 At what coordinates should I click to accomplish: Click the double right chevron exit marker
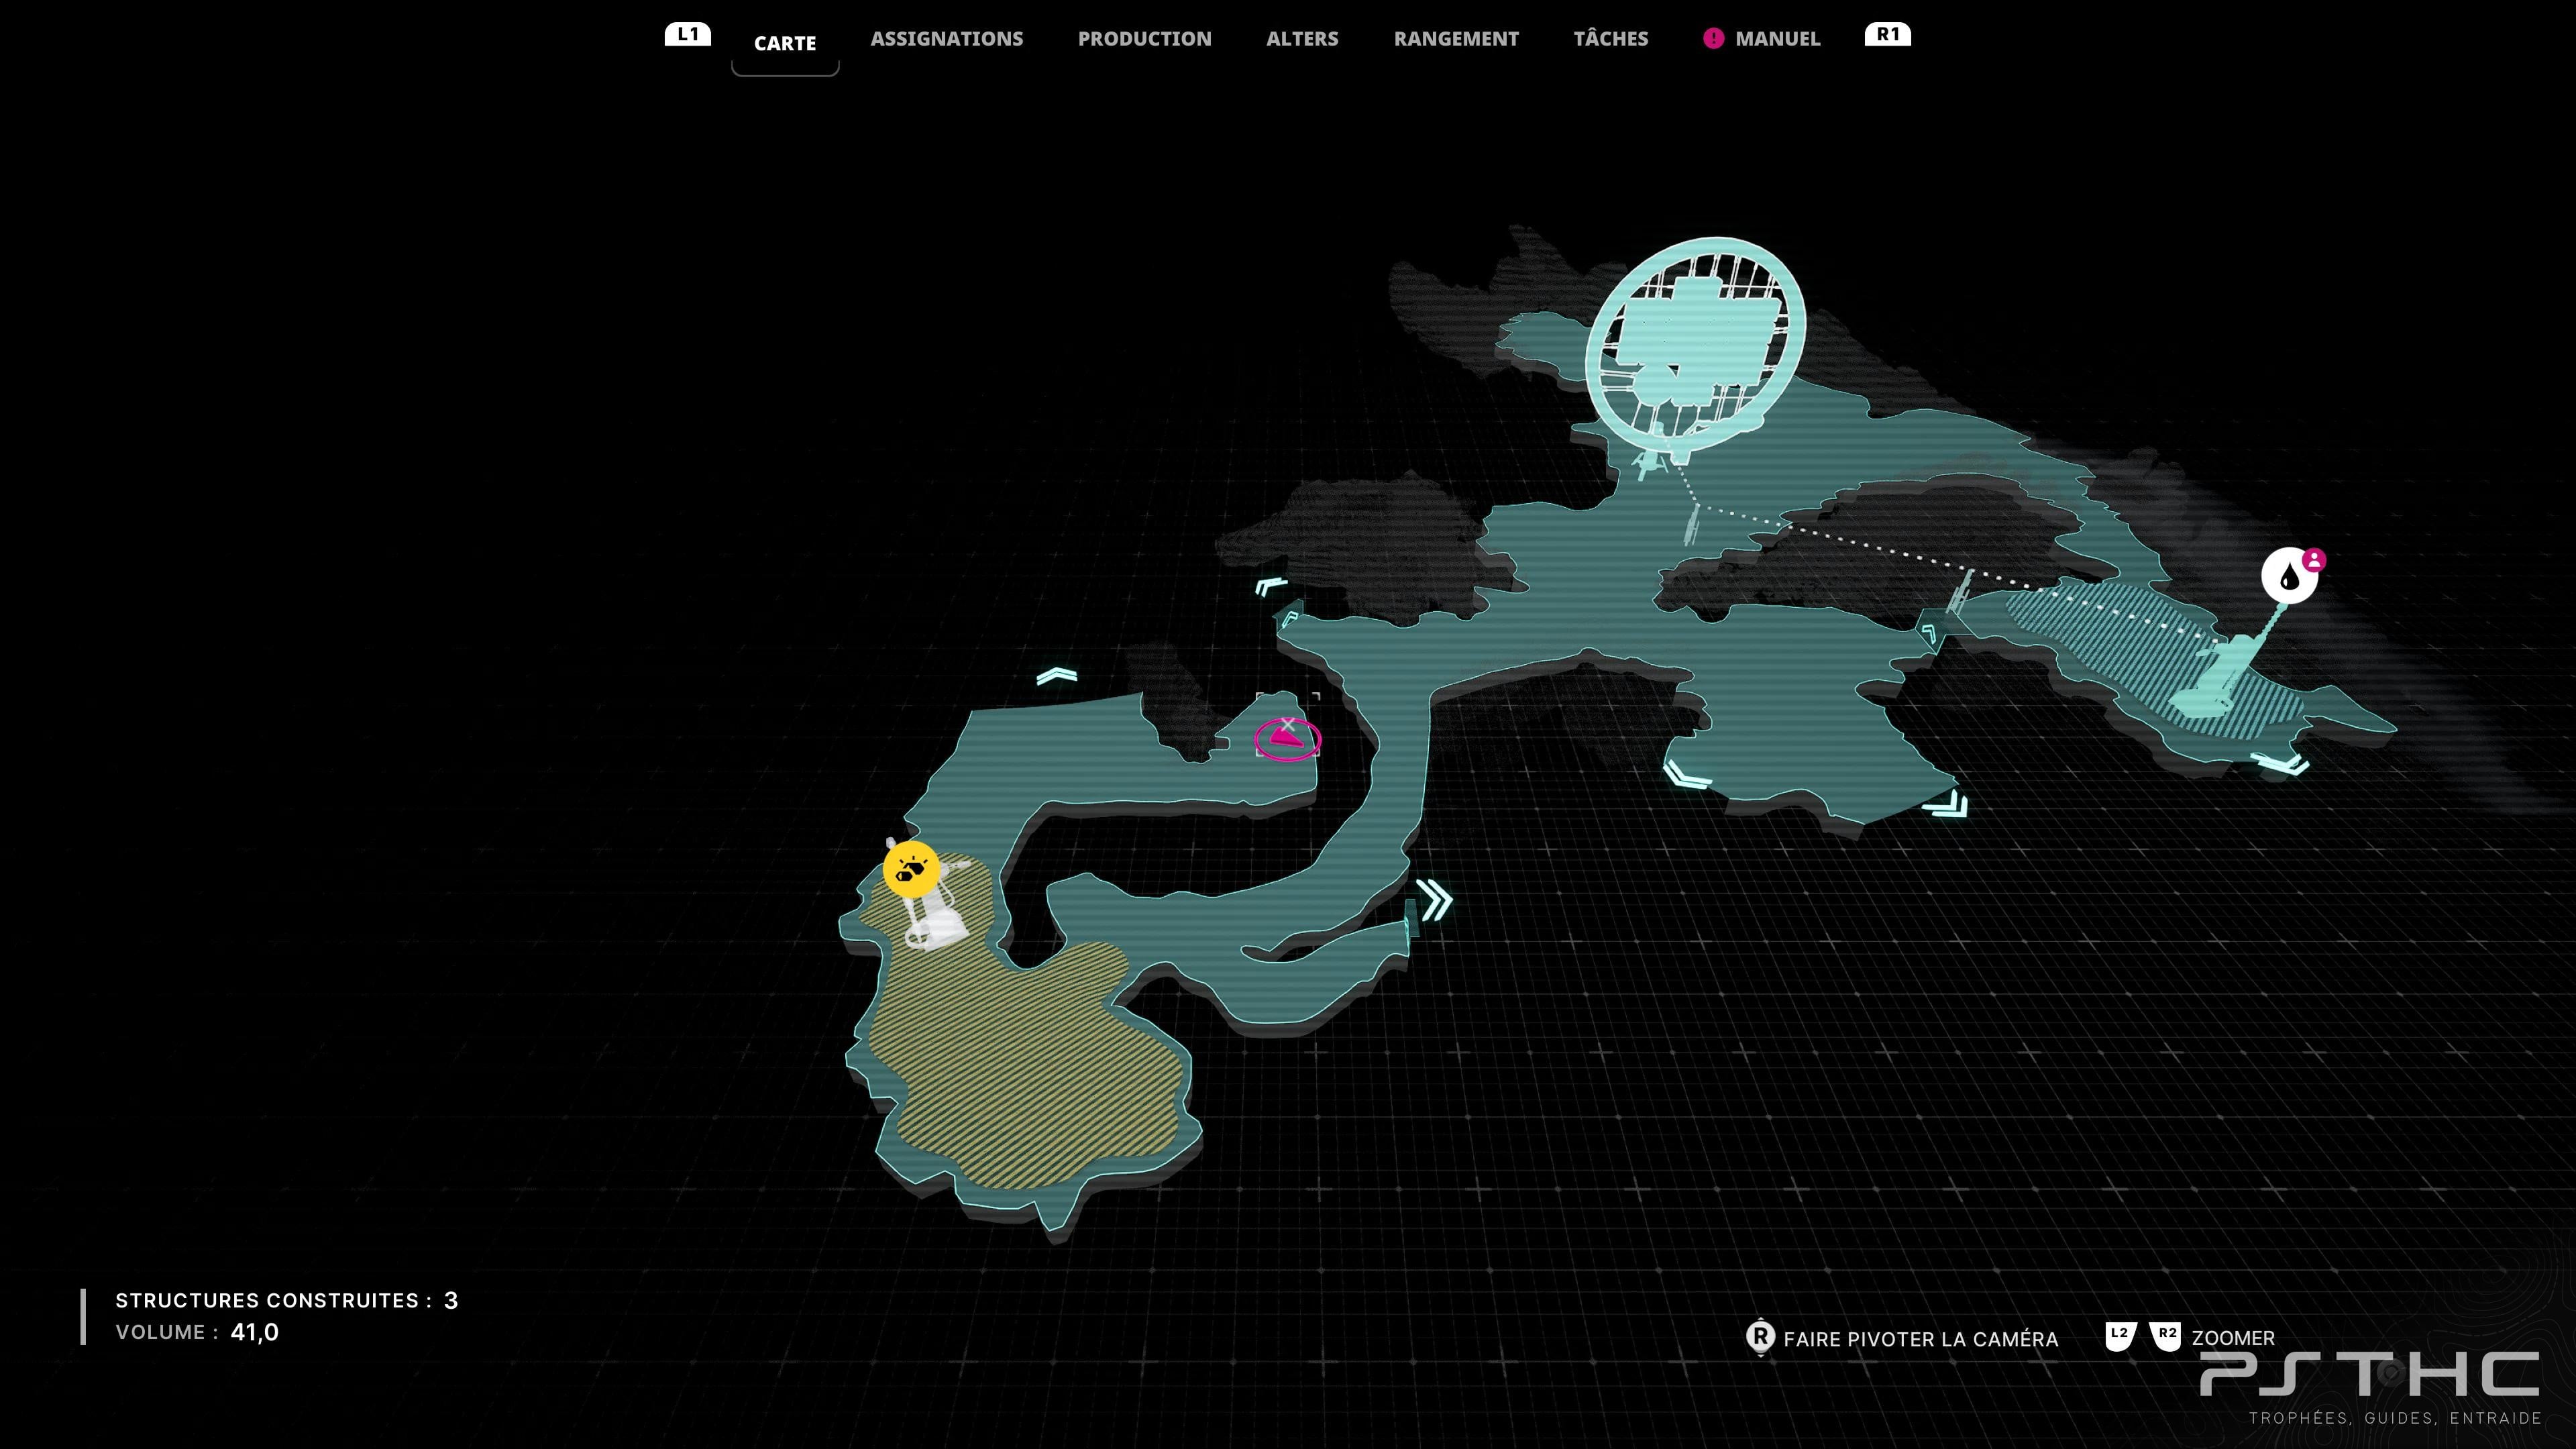(1435, 900)
